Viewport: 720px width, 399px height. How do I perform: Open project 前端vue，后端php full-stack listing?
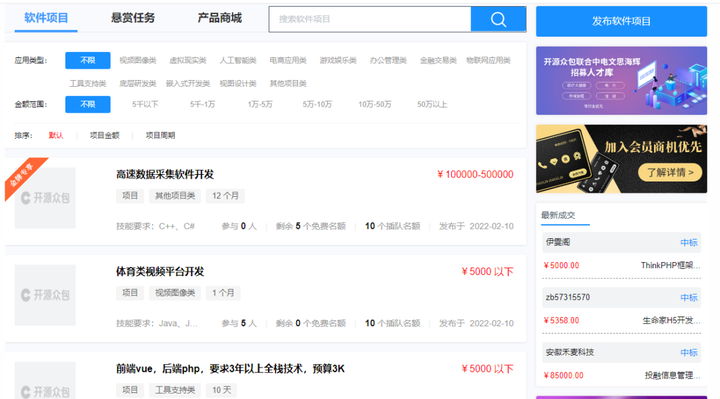click(230, 369)
